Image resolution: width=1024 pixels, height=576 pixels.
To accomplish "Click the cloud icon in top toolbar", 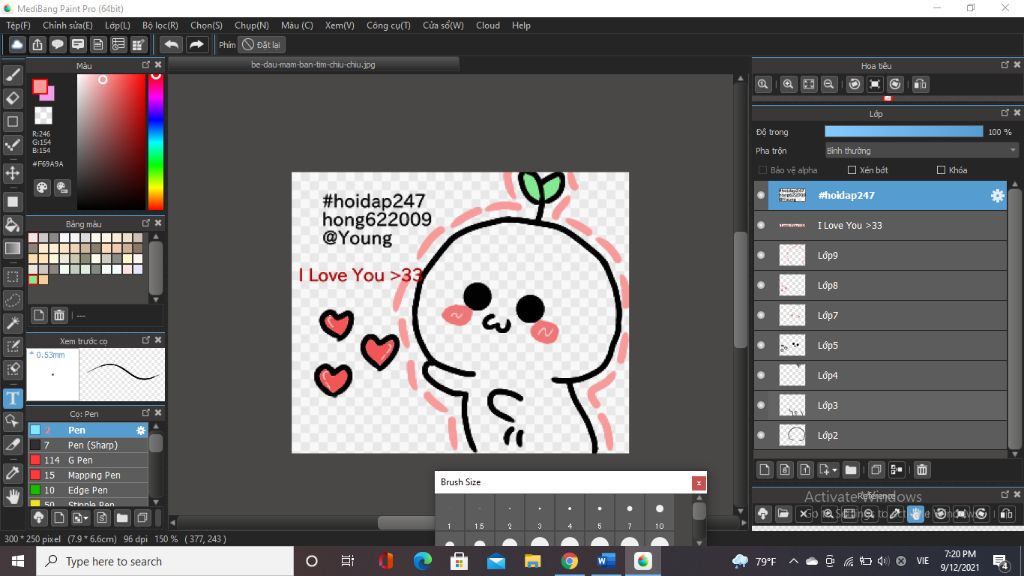I will 17,44.
